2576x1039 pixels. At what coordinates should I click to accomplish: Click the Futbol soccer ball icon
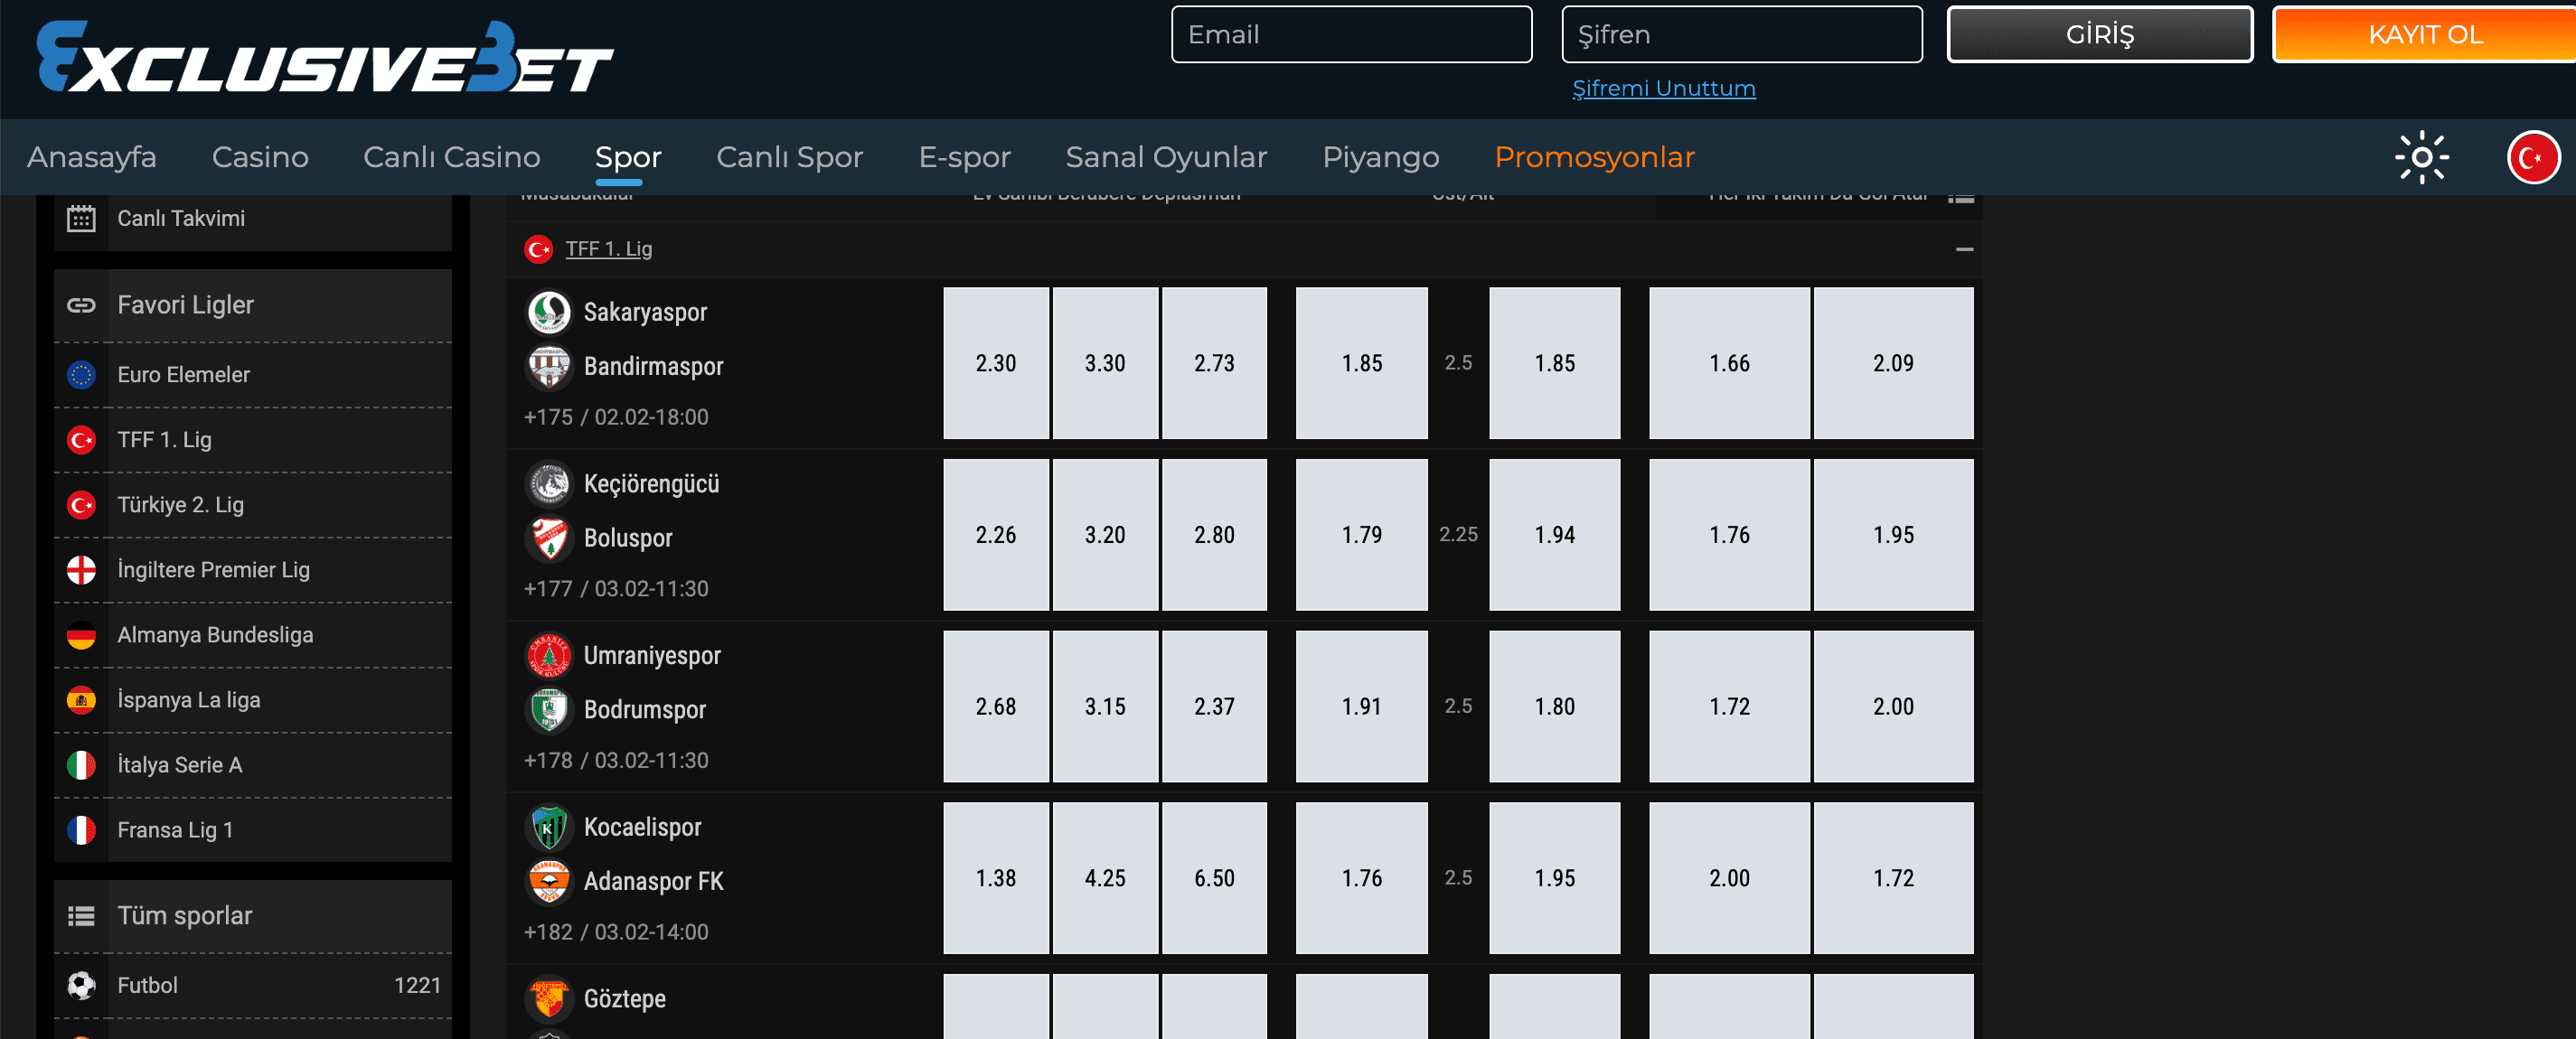pyautogui.click(x=81, y=986)
